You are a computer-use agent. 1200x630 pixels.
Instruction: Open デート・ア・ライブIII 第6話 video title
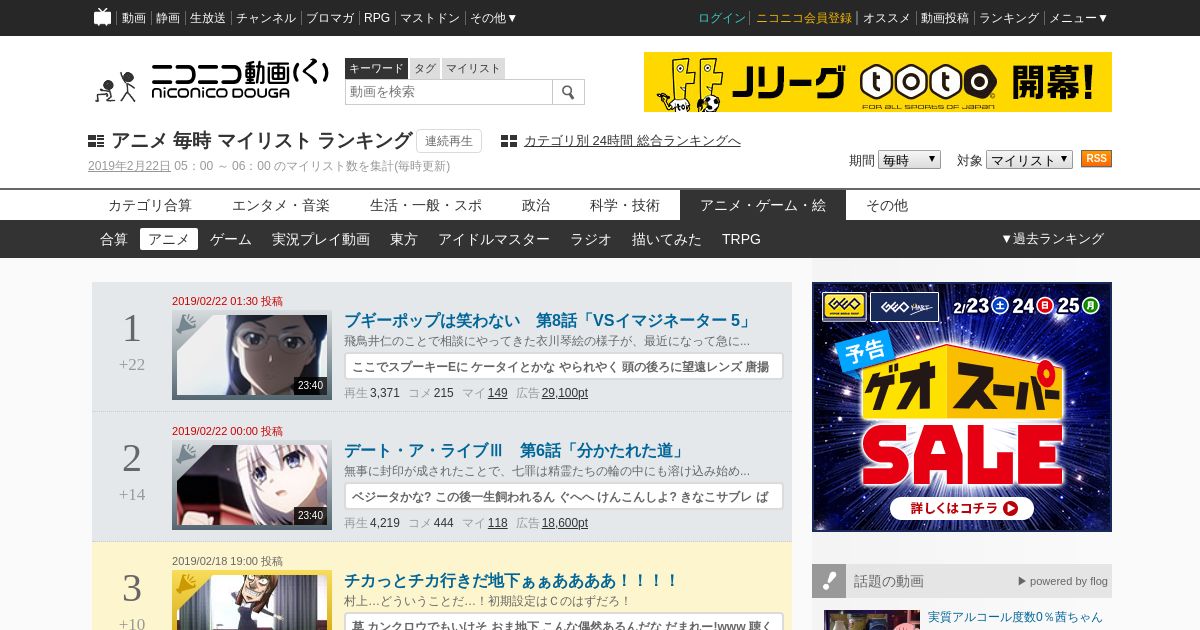[515, 451]
